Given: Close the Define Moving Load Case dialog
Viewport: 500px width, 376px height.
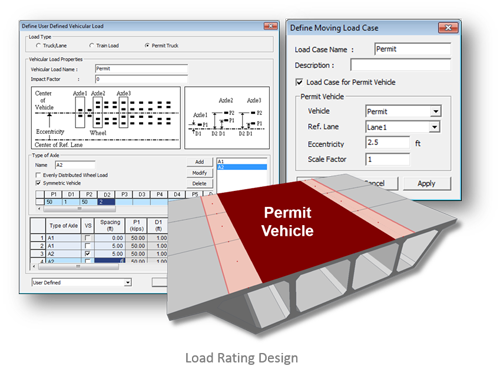Looking at the screenshot, I should click(448, 28).
